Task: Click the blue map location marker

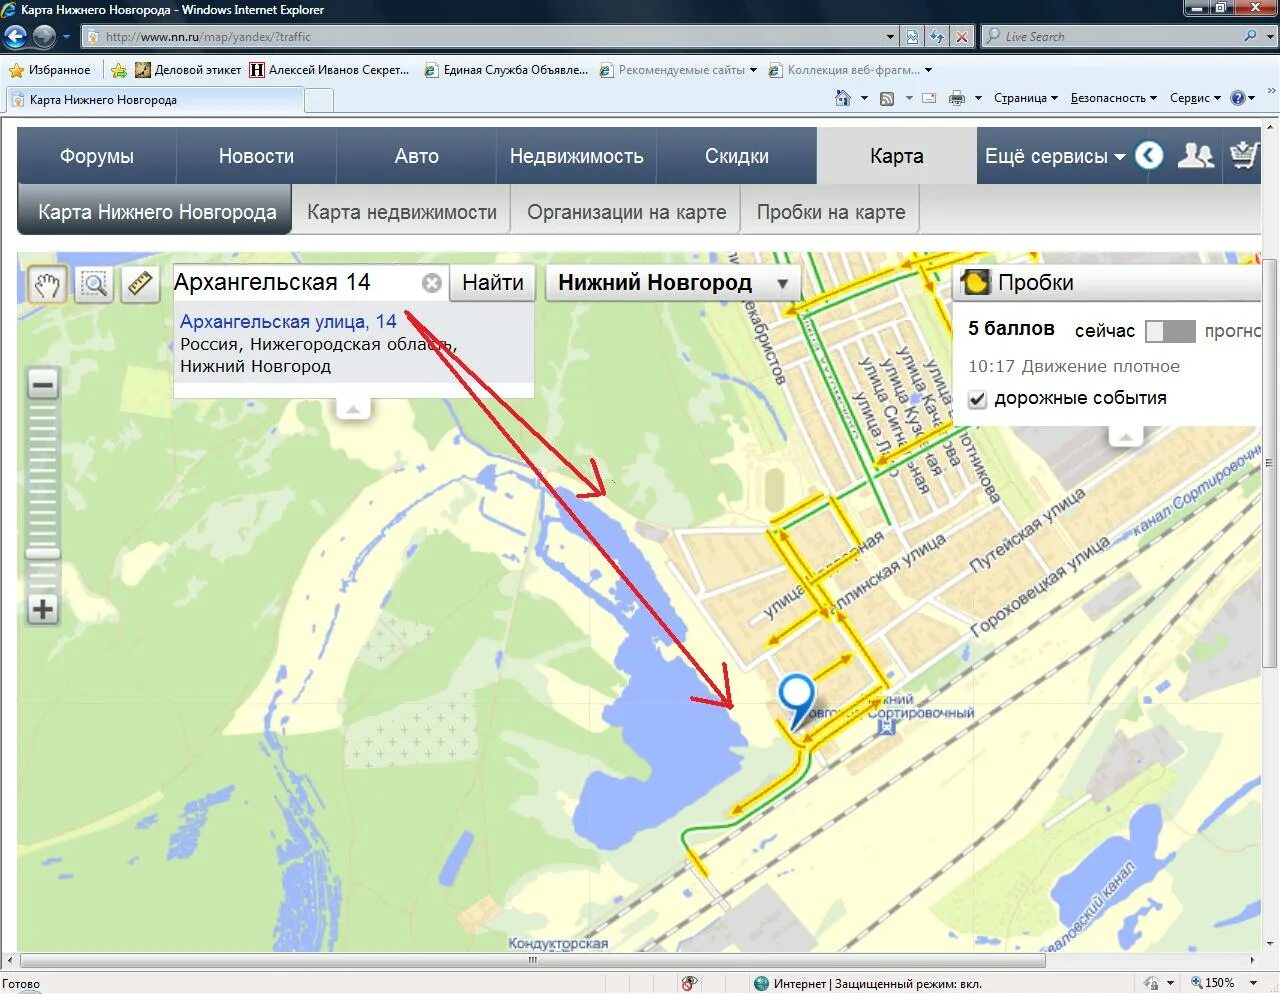Action: click(797, 700)
